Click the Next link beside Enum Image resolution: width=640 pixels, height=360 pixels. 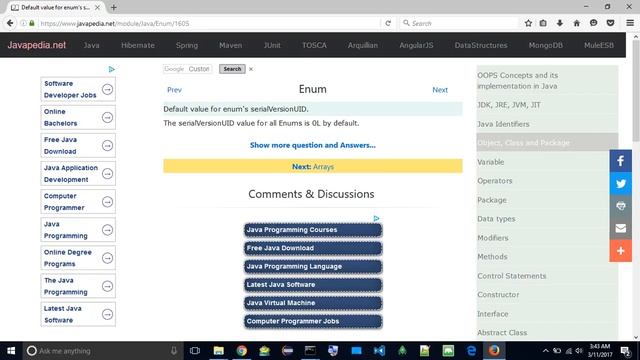coord(440,90)
